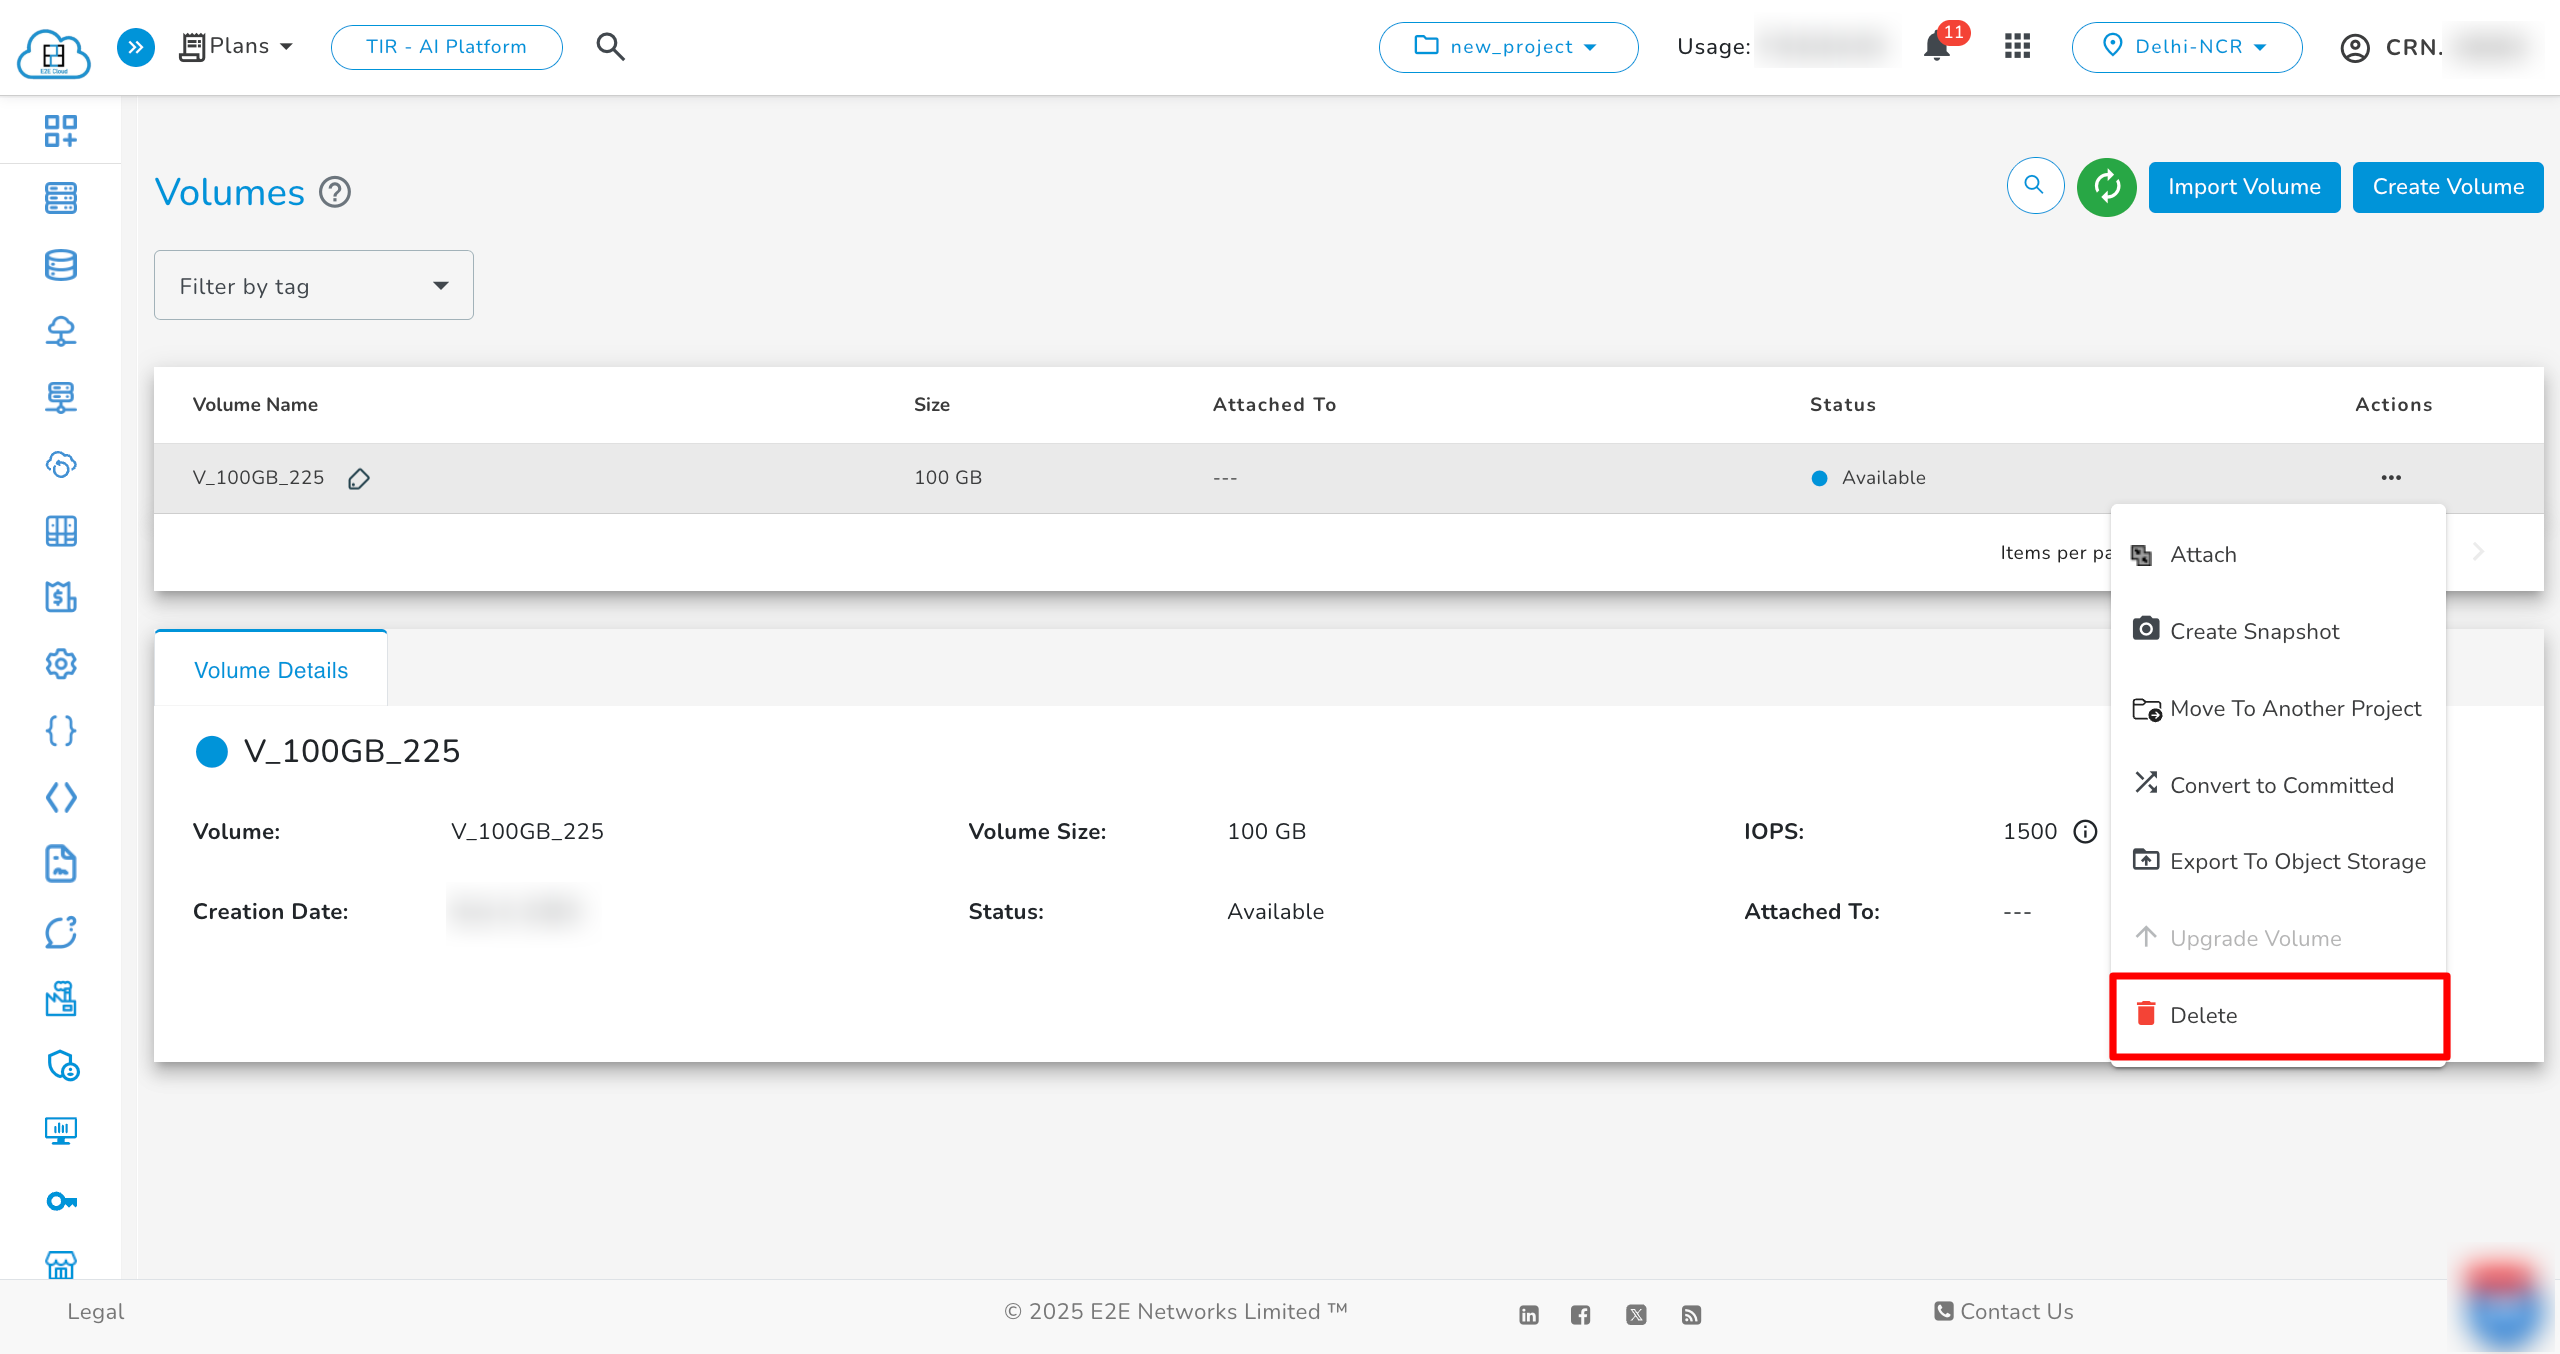Select Delete from the actions menu

[x=2203, y=1015]
